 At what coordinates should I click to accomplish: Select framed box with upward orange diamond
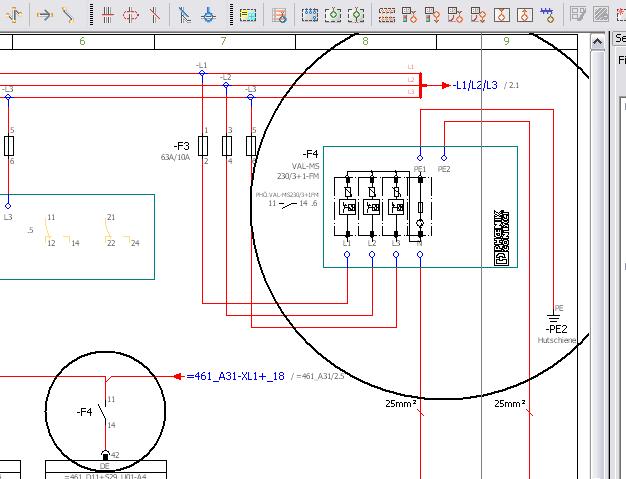[525, 15]
